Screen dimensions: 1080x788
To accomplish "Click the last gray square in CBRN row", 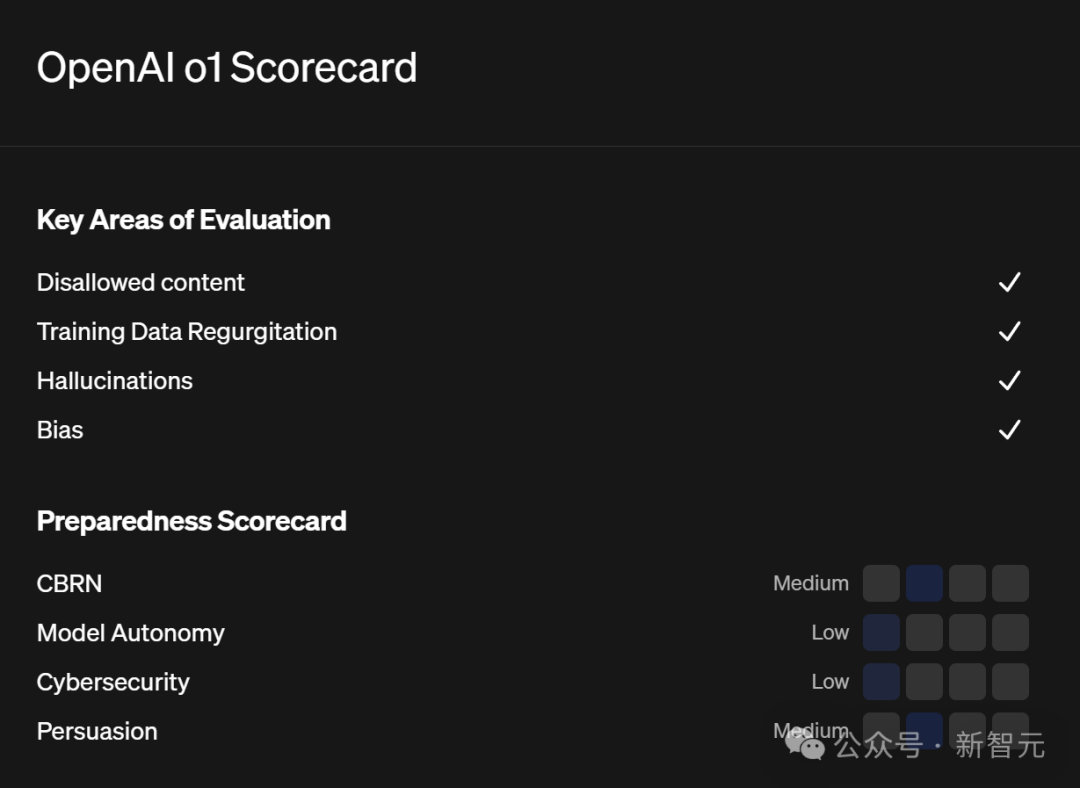I will point(1010,583).
